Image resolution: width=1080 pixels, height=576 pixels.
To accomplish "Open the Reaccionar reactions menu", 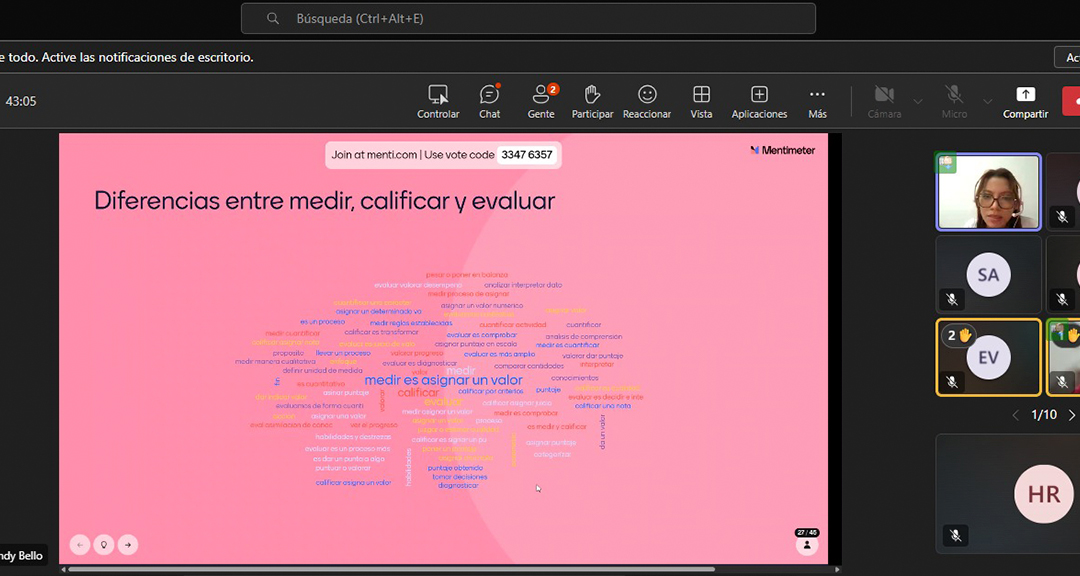I will click(647, 101).
